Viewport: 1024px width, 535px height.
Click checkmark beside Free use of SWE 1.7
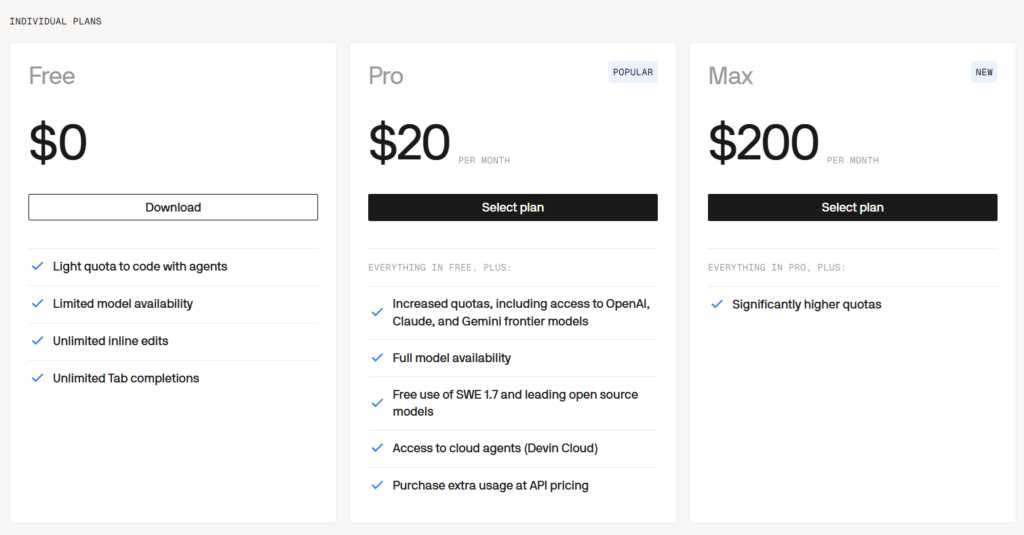pos(377,404)
